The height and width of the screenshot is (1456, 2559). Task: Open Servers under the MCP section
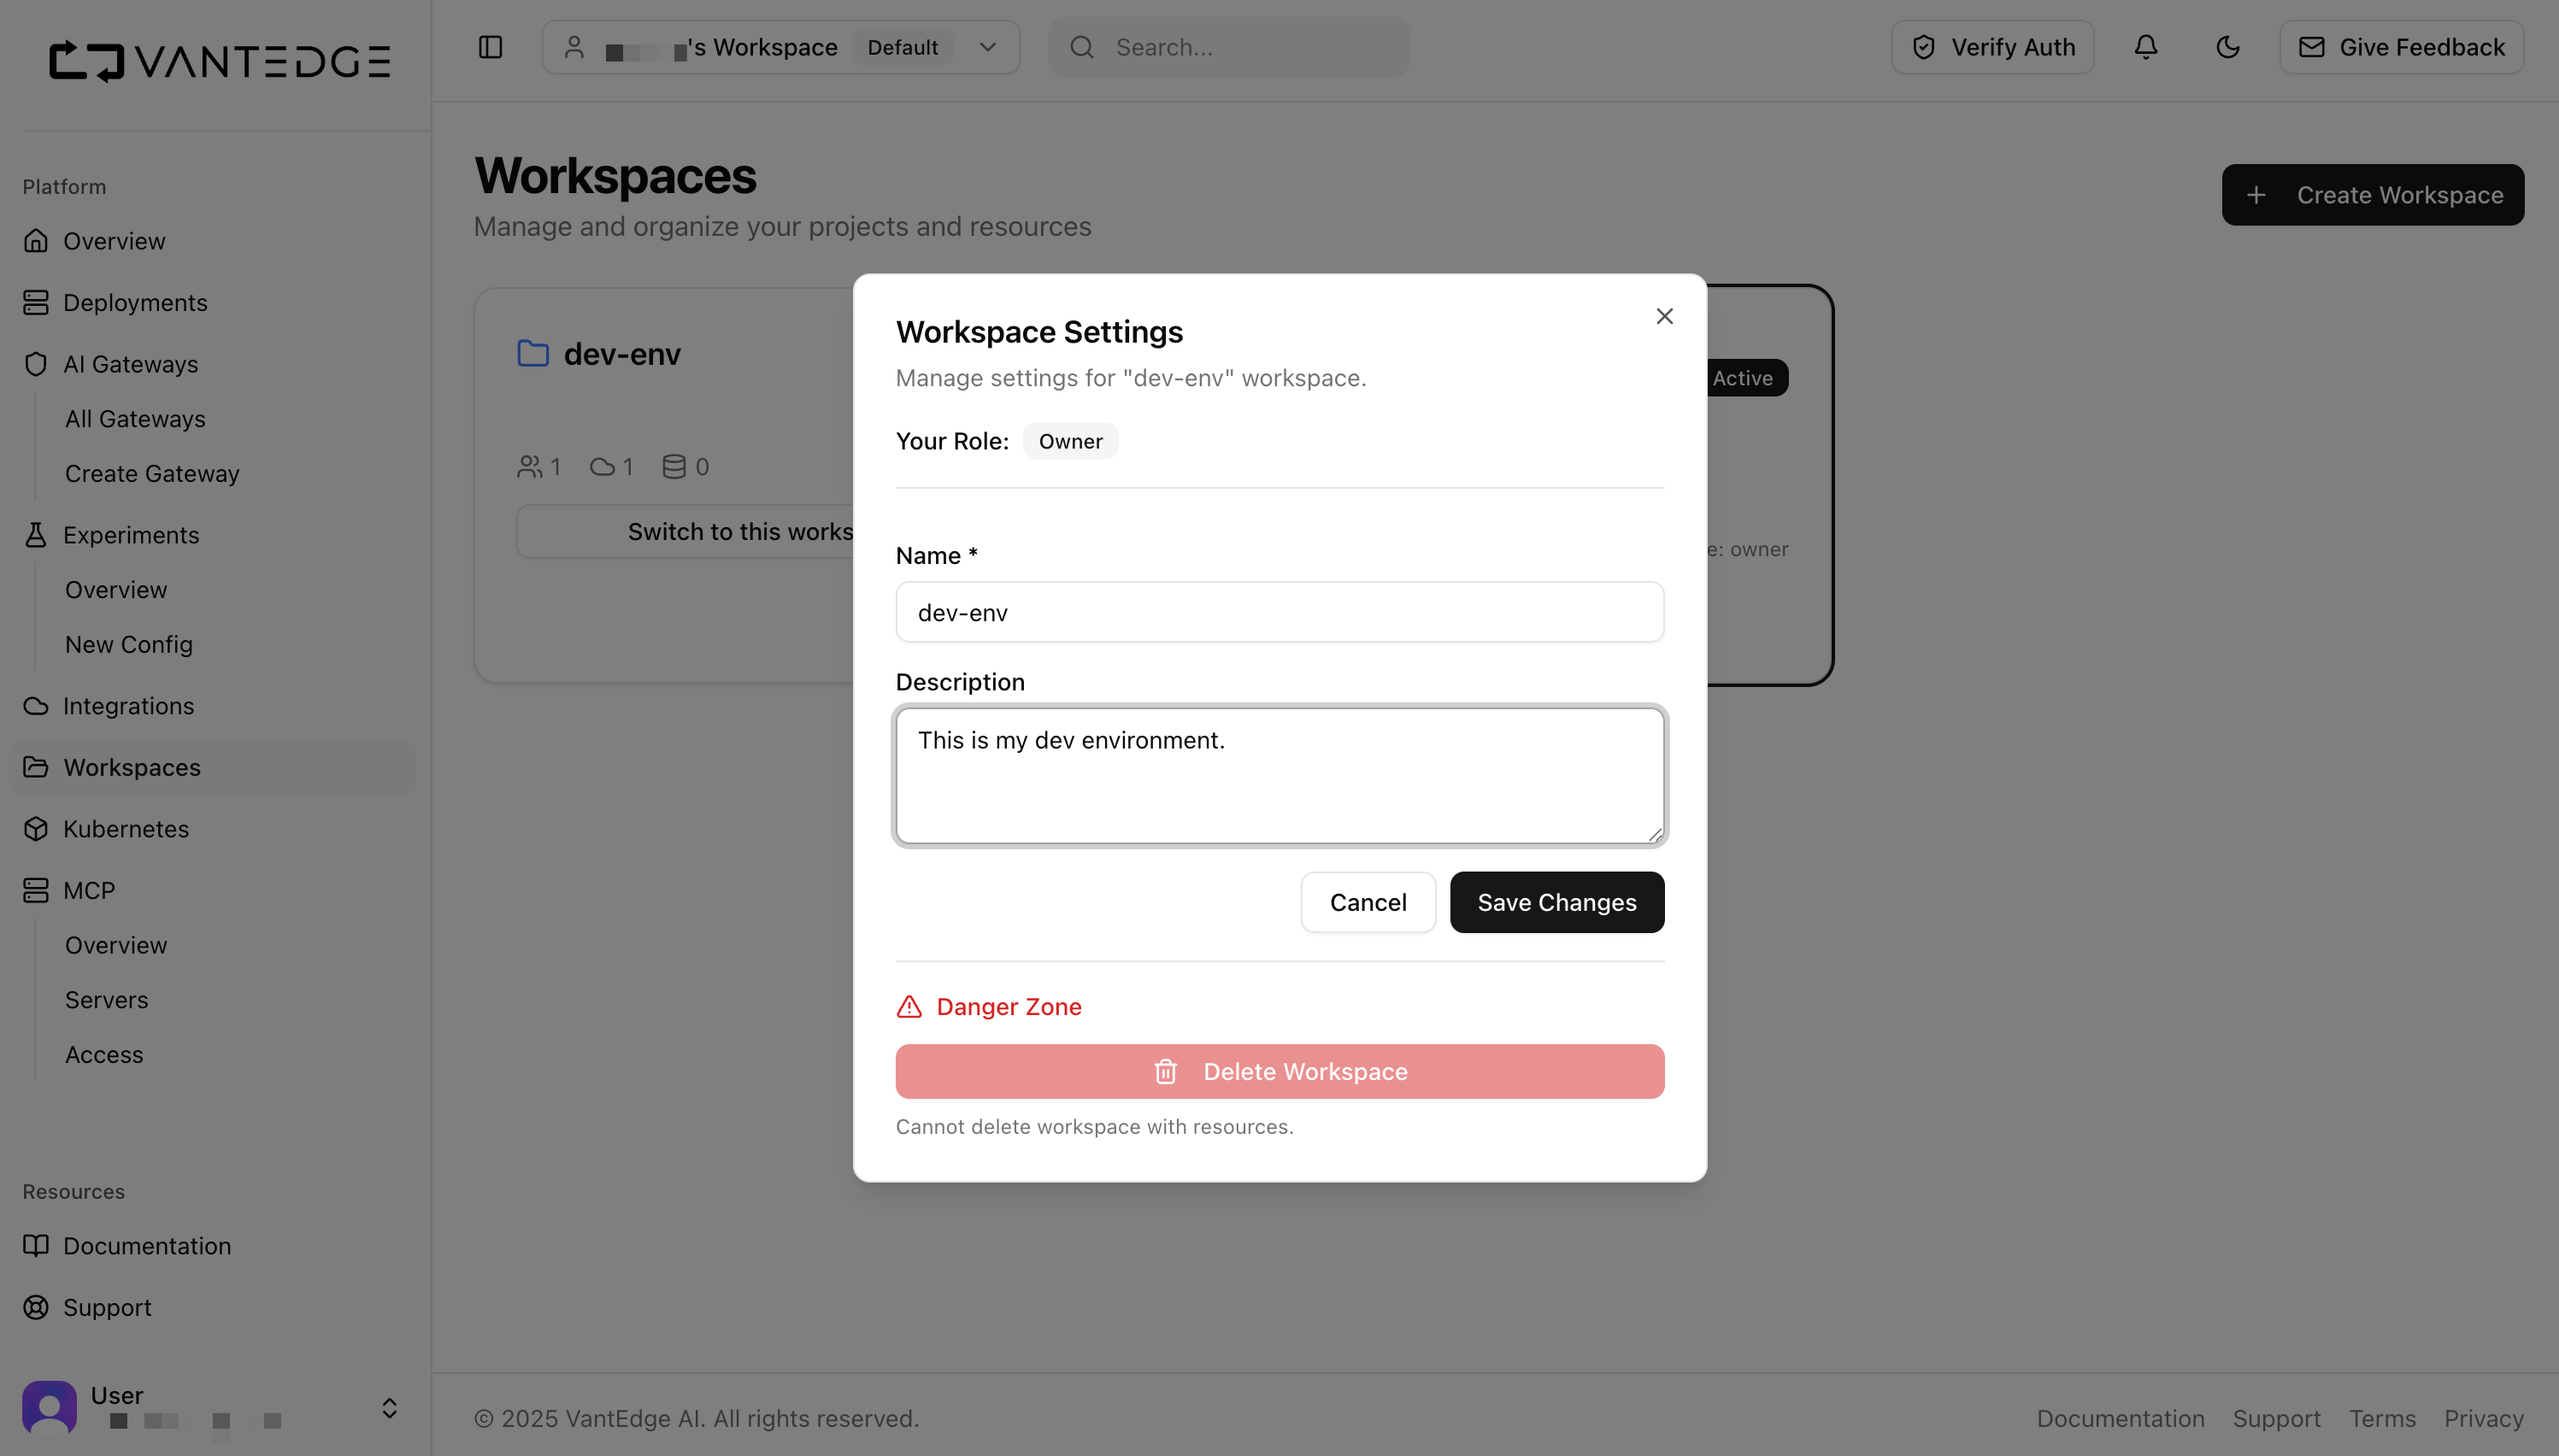[x=106, y=999]
